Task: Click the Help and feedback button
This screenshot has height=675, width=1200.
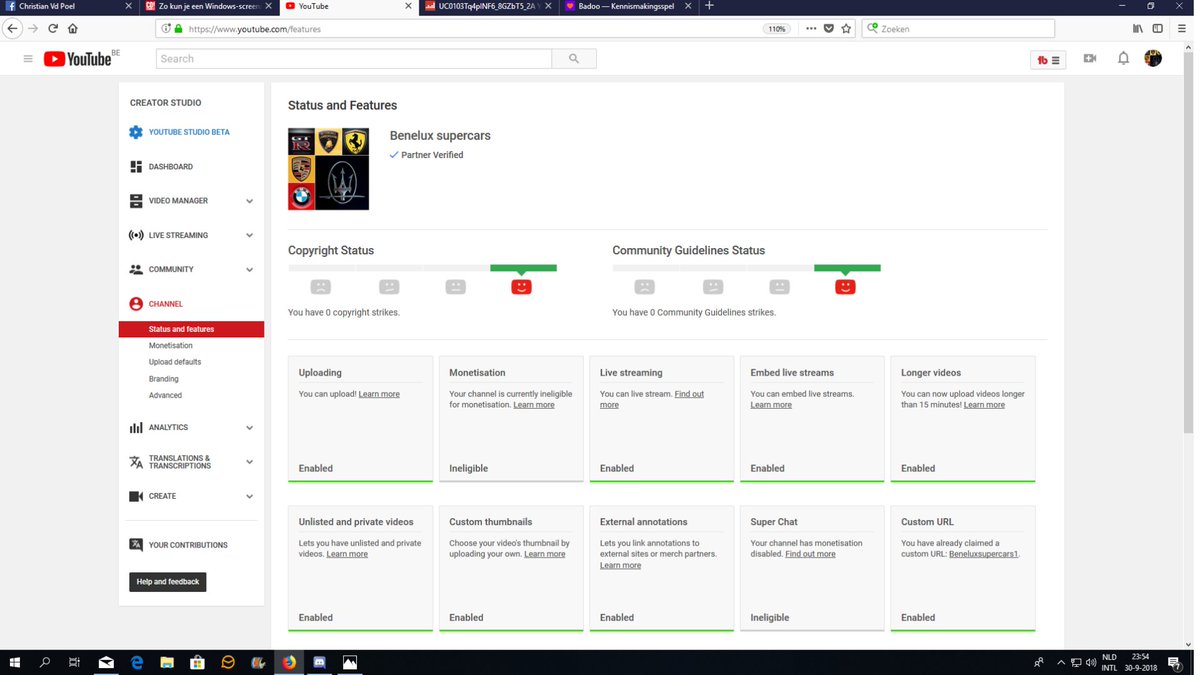Action: (168, 582)
